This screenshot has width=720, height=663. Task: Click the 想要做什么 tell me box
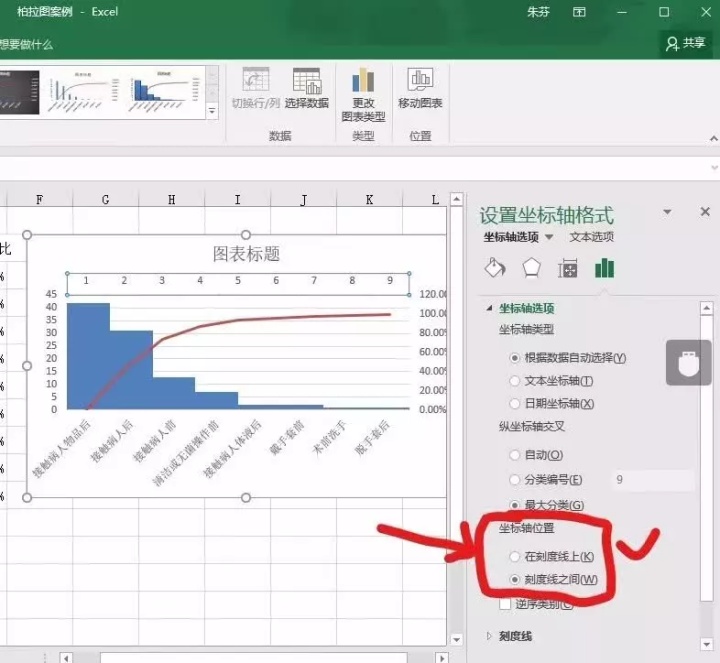click(26, 45)
